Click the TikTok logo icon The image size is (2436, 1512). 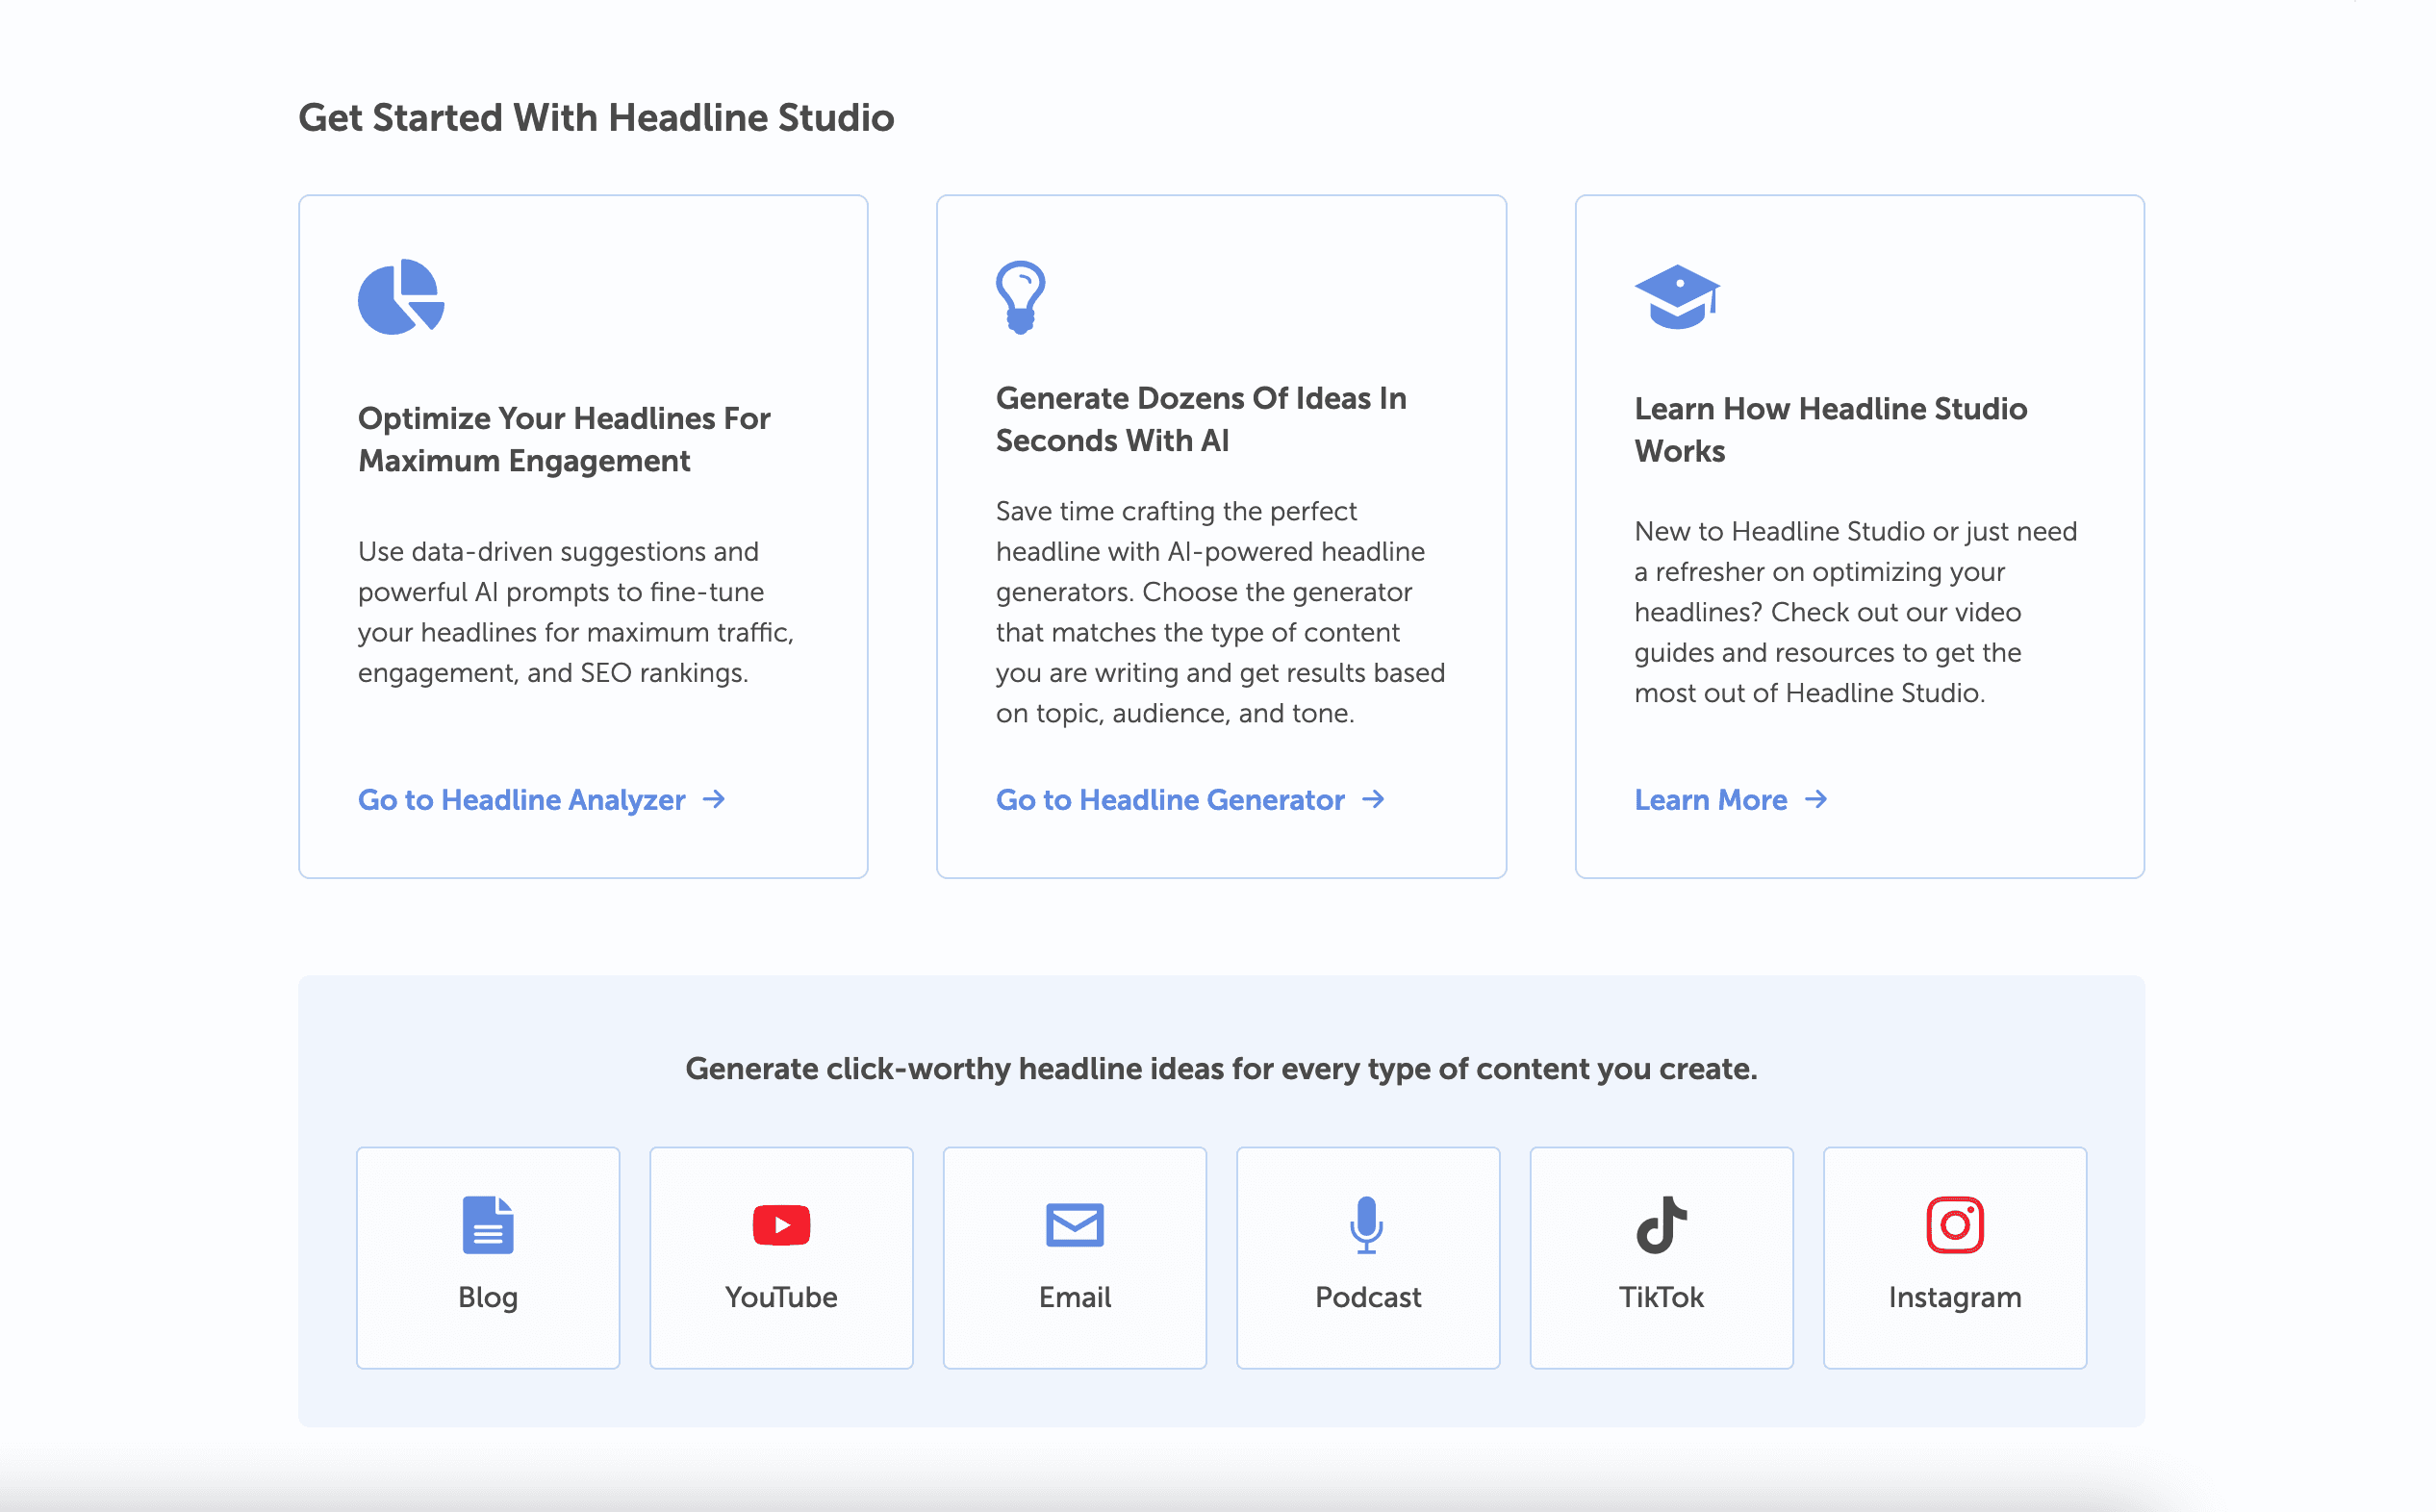click(x=1661, y=1224)
